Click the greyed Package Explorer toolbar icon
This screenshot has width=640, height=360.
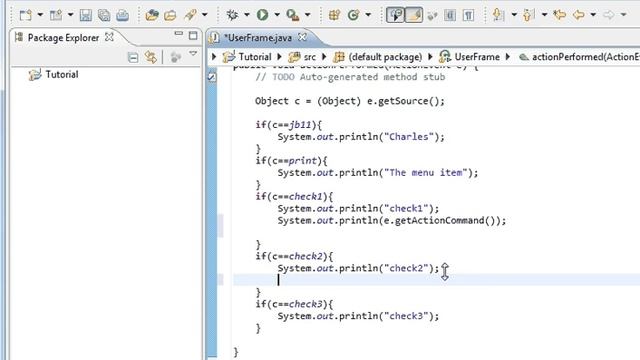pos(176,57)
